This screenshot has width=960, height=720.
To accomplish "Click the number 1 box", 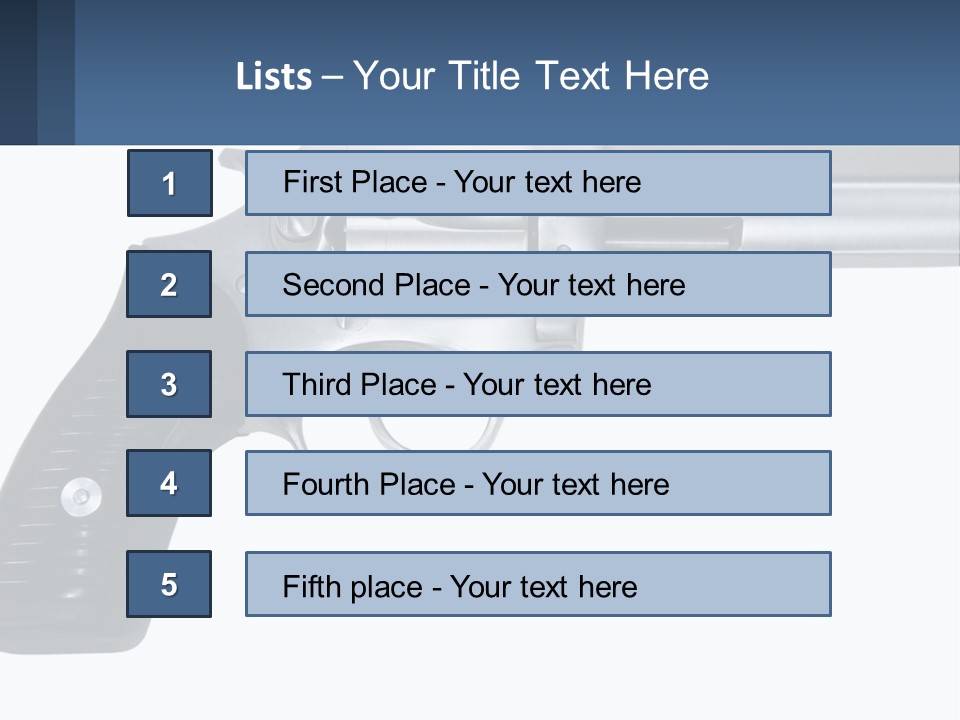I will (x=170, y=183).
